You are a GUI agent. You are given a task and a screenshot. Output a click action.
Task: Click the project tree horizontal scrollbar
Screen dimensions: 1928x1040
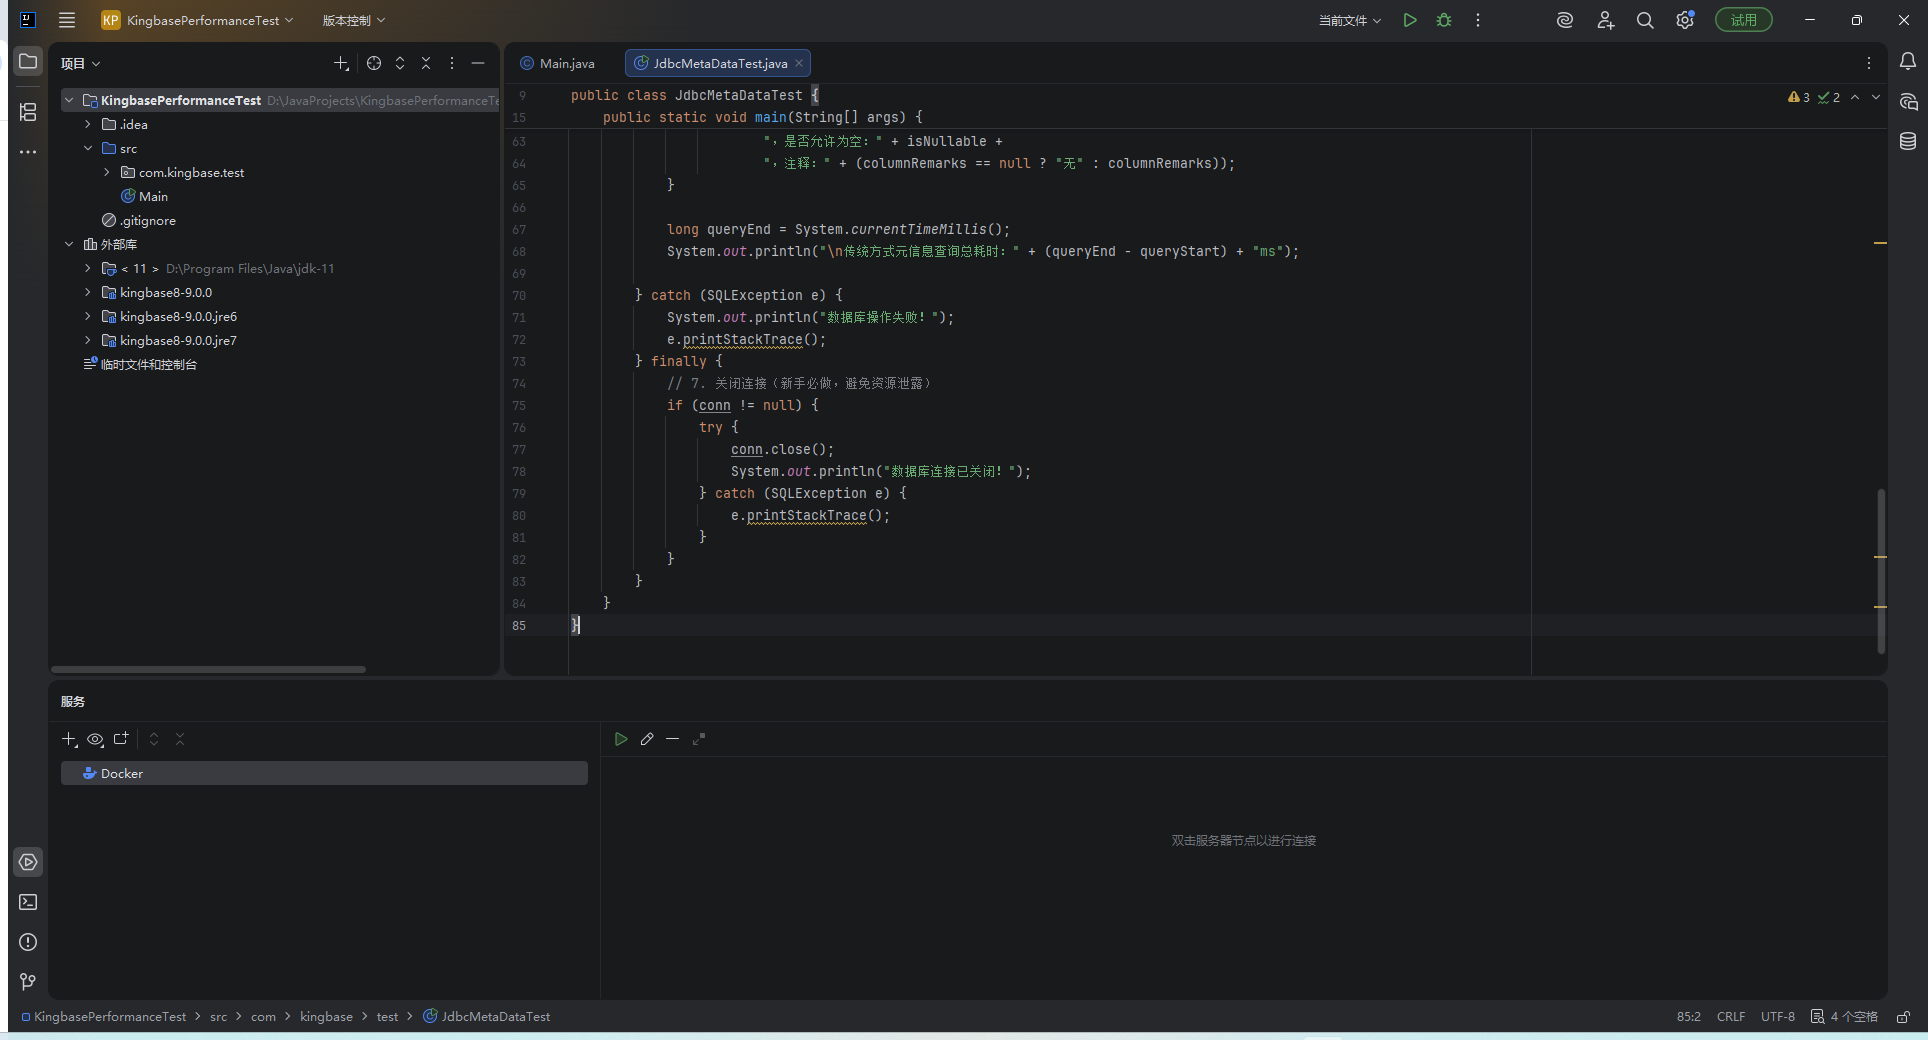click(208, 669)
